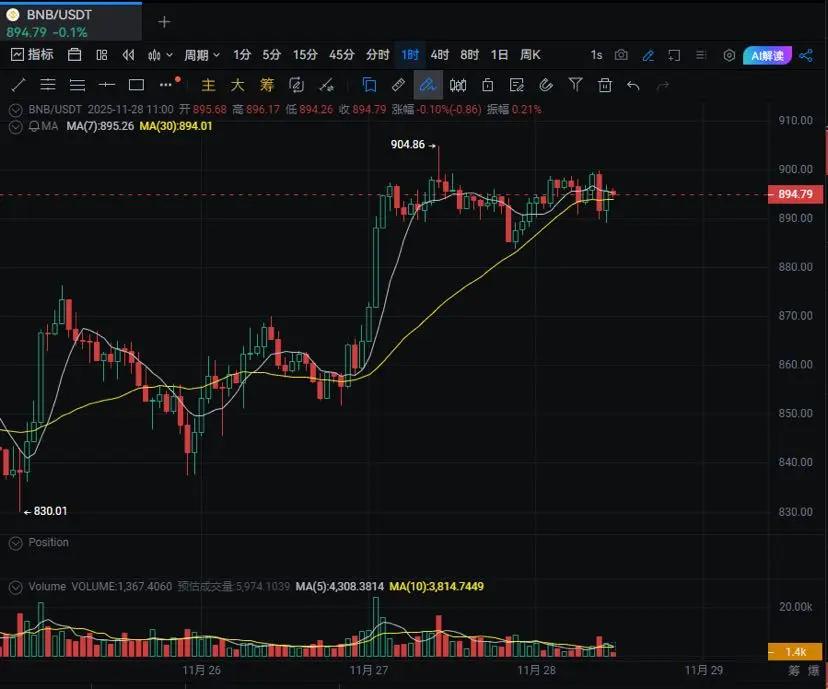This screenshot has width=828, height=689.
Task: Click the 830.01 low price marker
Action: tap(50, 511)
